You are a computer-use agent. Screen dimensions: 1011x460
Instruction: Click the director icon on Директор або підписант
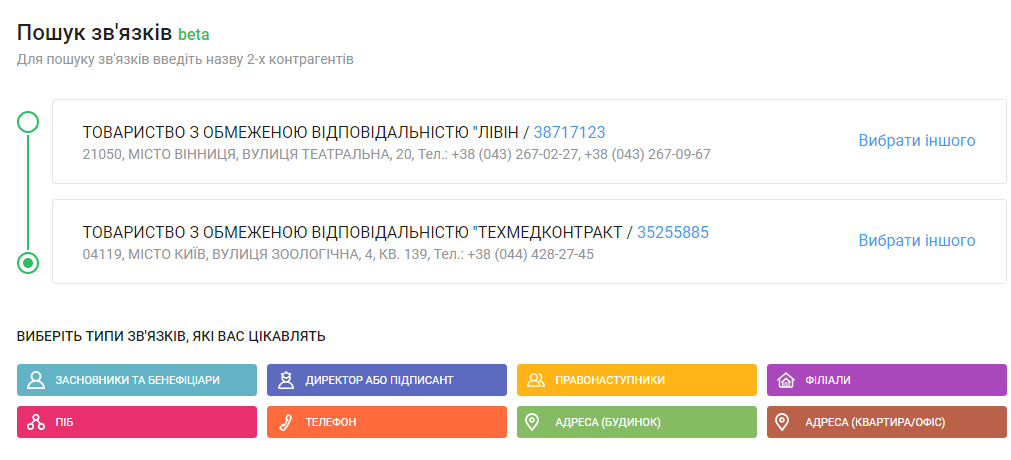[286, 380]
